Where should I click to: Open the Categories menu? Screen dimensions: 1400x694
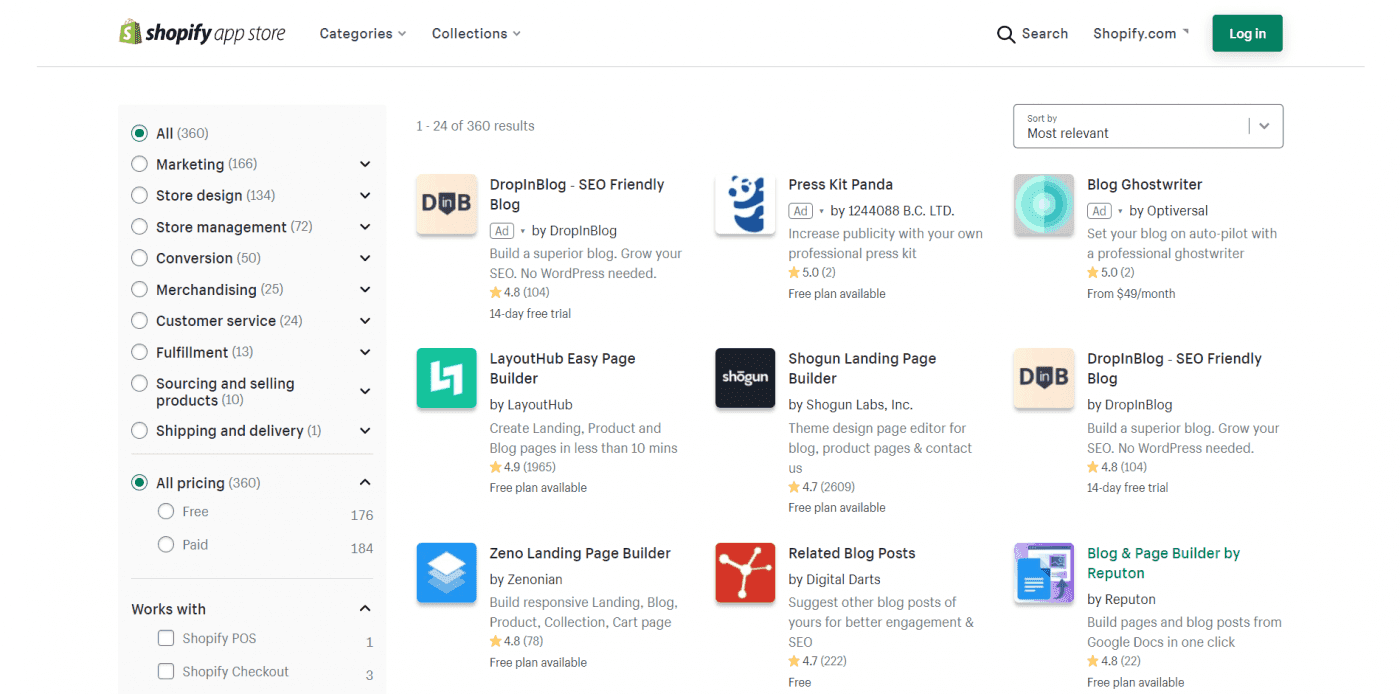363,34
